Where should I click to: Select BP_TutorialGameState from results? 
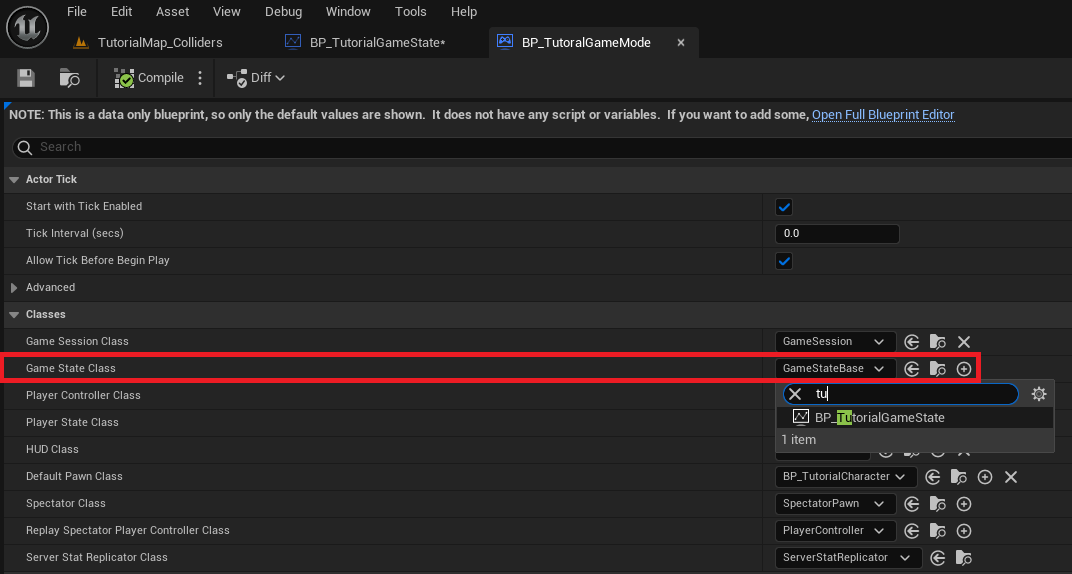(915, 418)
